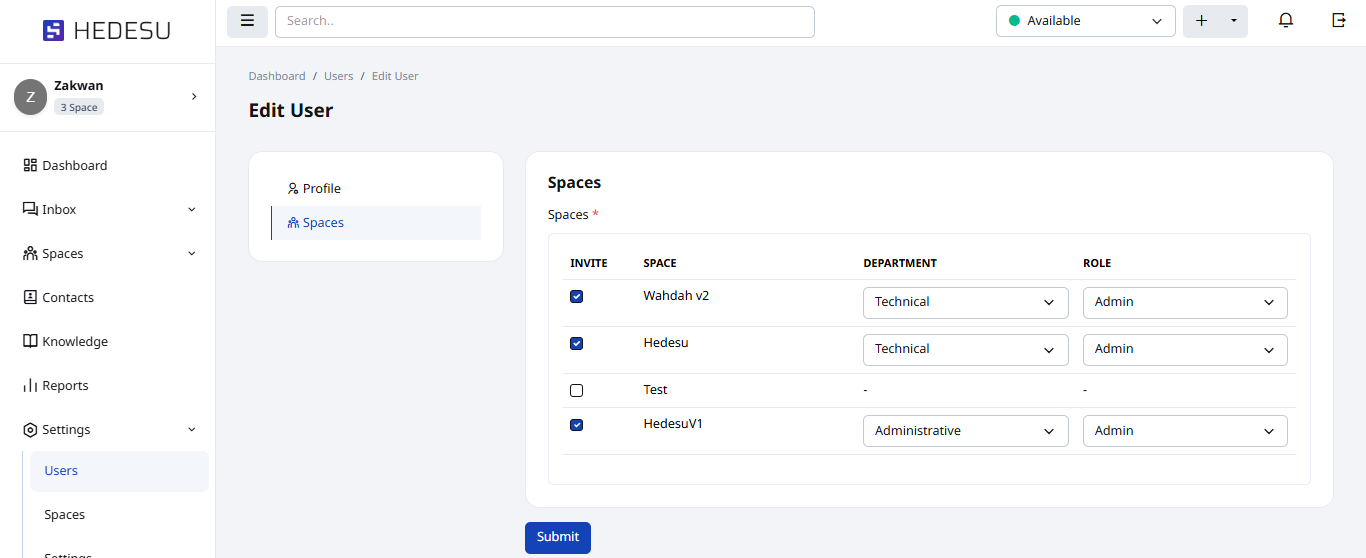Uncheck invite for Wahdah v2 space

click(576, 297)
